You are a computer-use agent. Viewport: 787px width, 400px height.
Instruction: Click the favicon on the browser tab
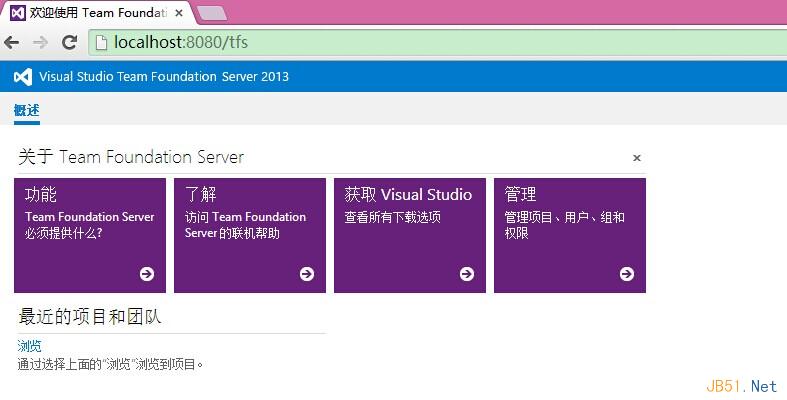point(17,13)
